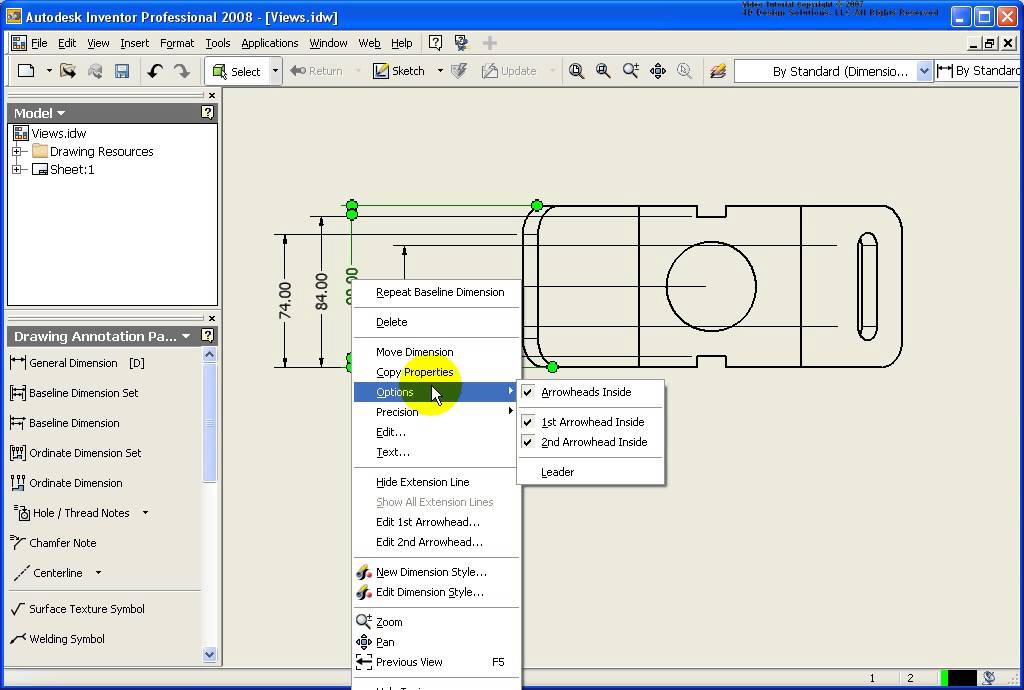Click the help question-mark icon in menu bar
This screenshot has width=1024, height=690.
coord(436,43)
